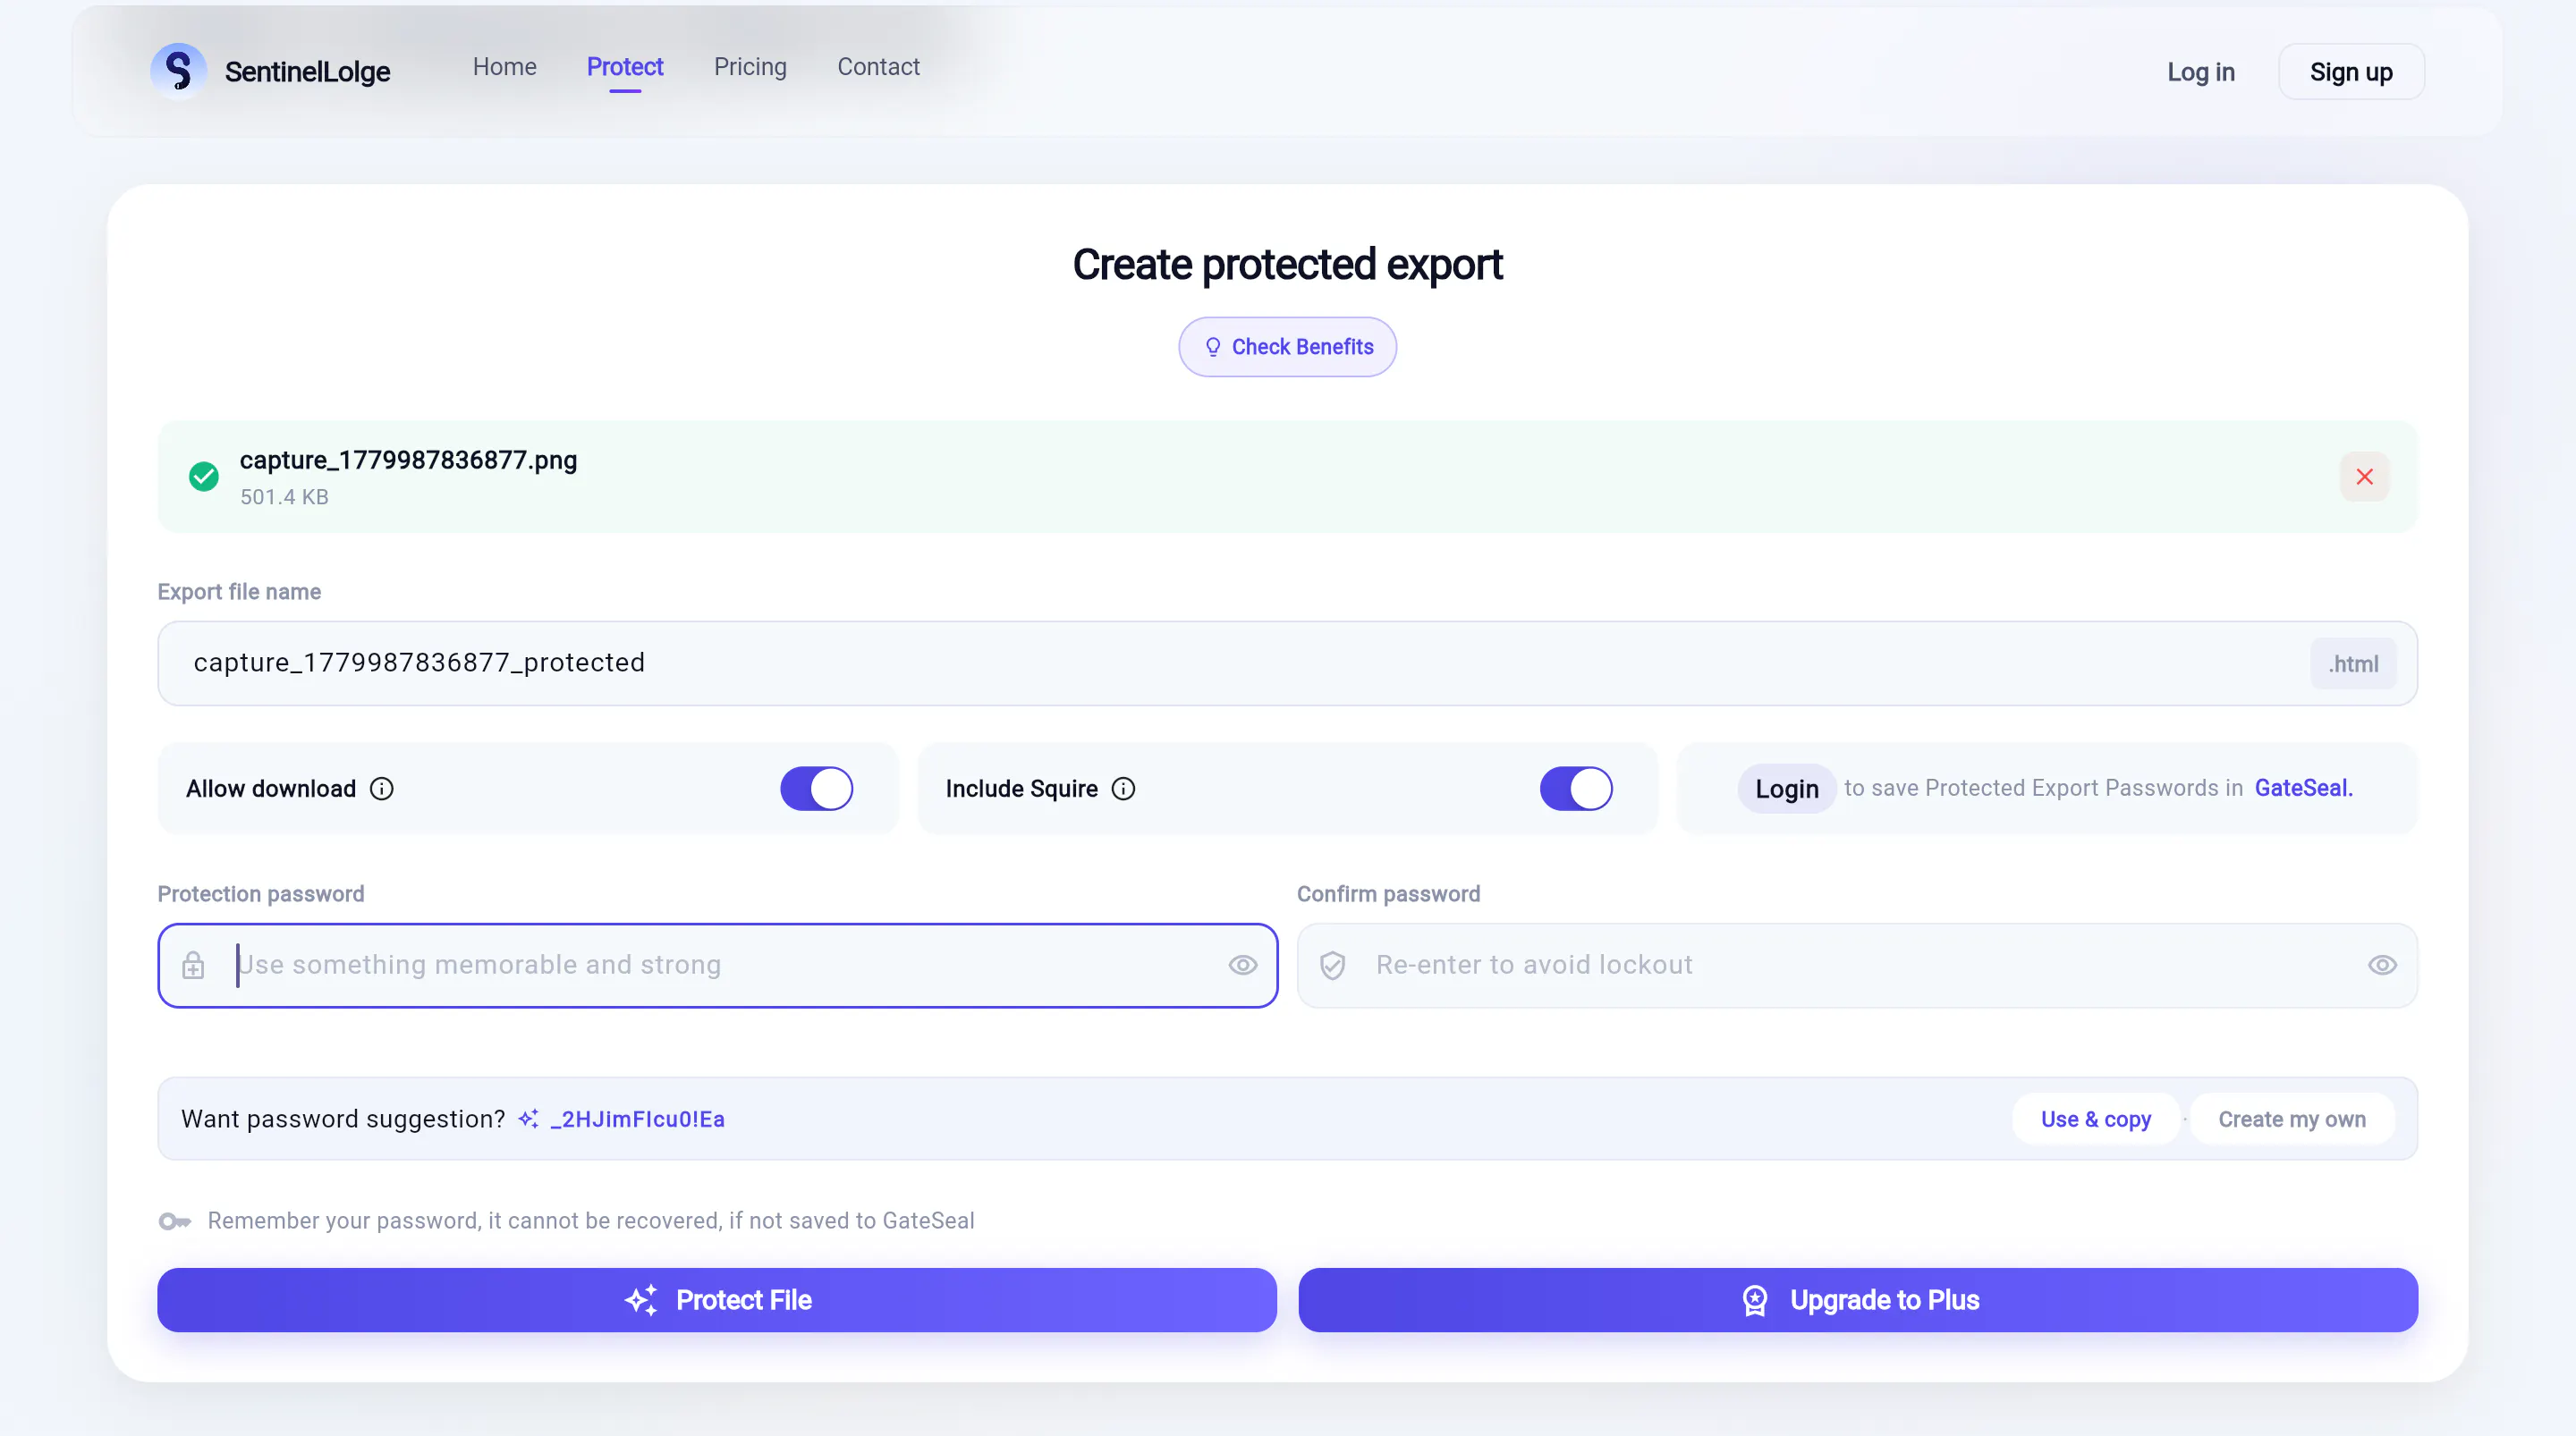
Task: Remove the uploaded capture file with the red X
Action: tap(2364, 477)
